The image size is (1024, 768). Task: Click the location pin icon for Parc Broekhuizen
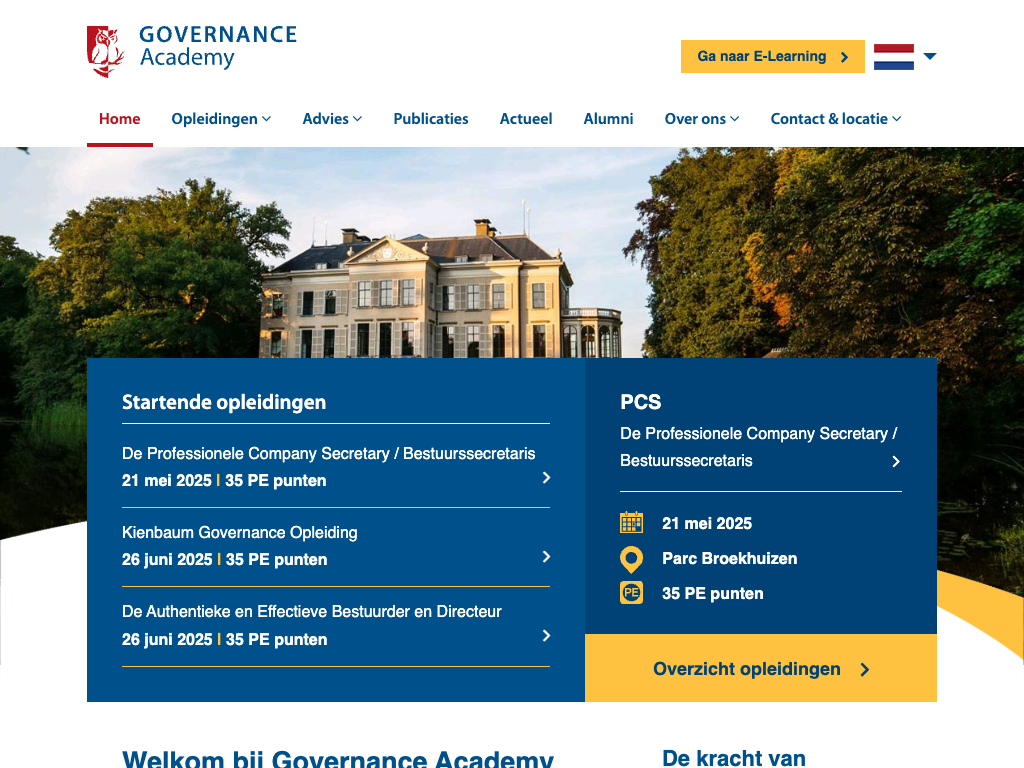[x=631, y=559]
